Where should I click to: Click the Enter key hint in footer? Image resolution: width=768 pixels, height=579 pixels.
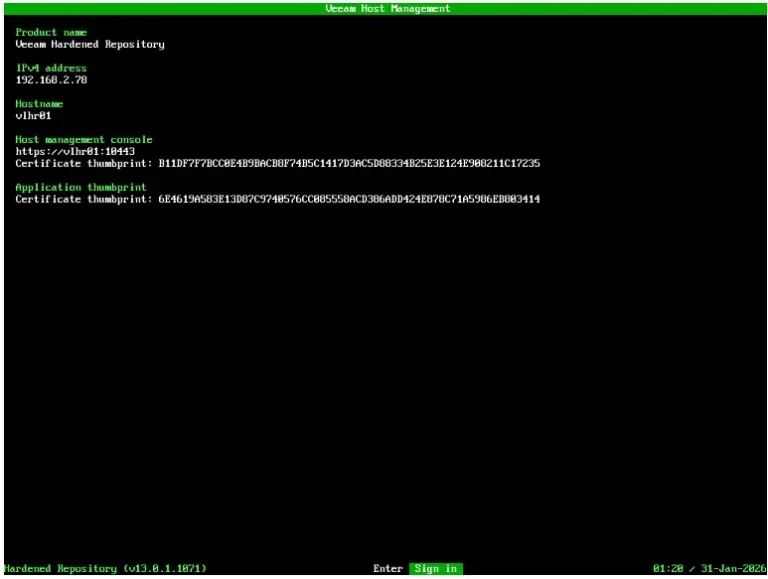coord(387,568)
